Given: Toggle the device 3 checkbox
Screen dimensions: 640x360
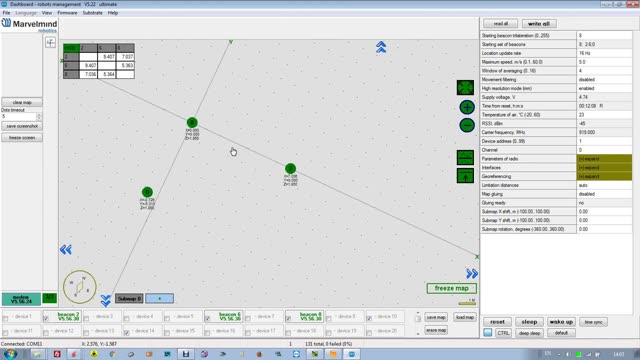Looking at the screenshot, I should point(86,318).
